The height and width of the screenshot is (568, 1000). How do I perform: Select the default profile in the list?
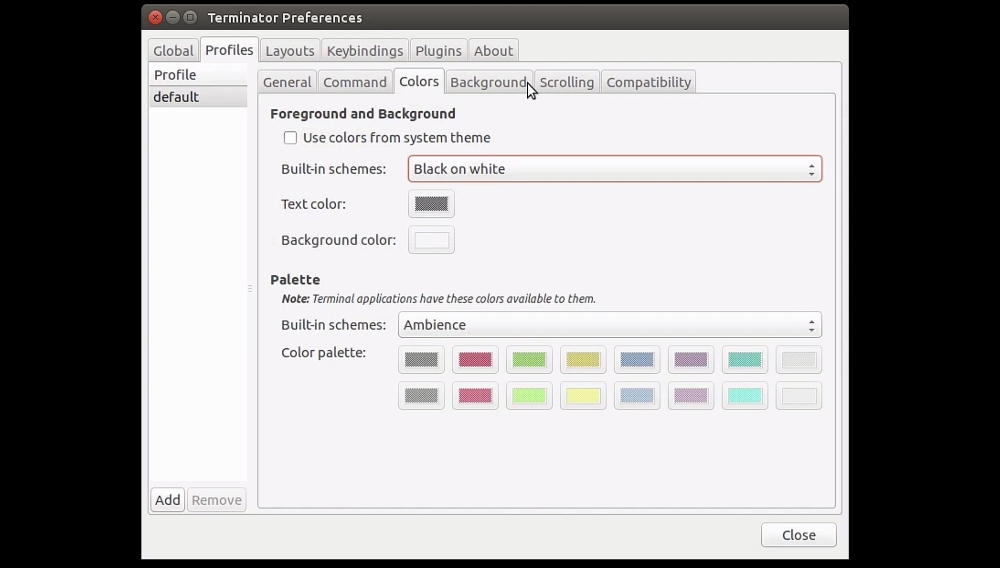tap(198, 97)
